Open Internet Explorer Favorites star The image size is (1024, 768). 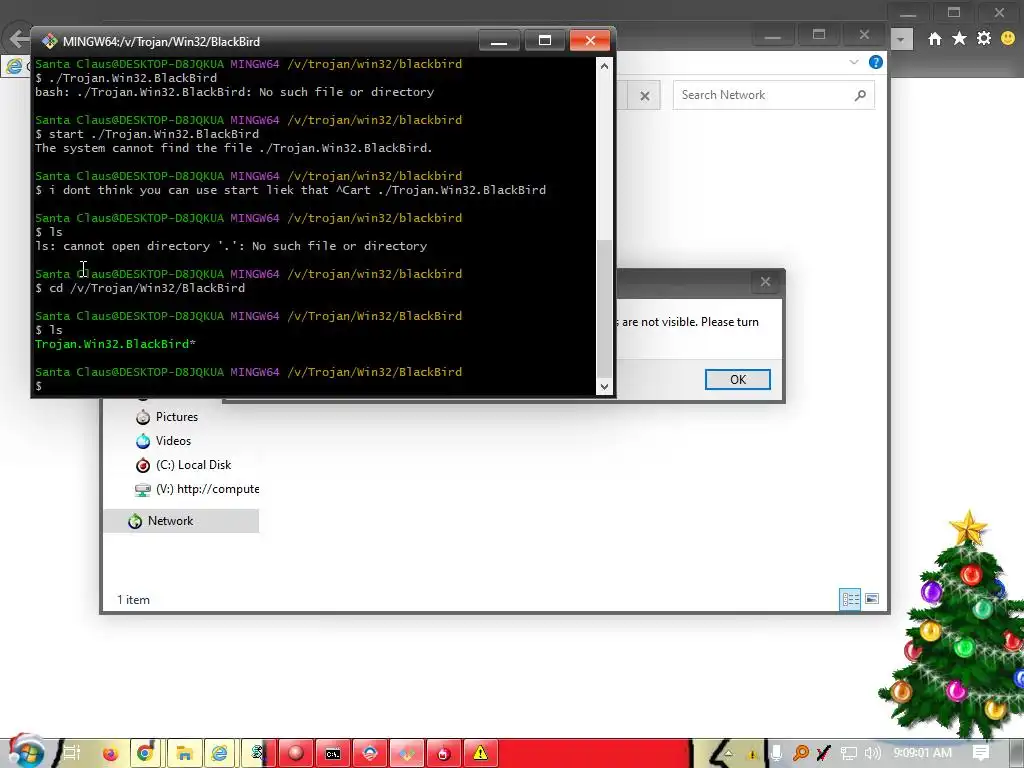tap(959, 39)
